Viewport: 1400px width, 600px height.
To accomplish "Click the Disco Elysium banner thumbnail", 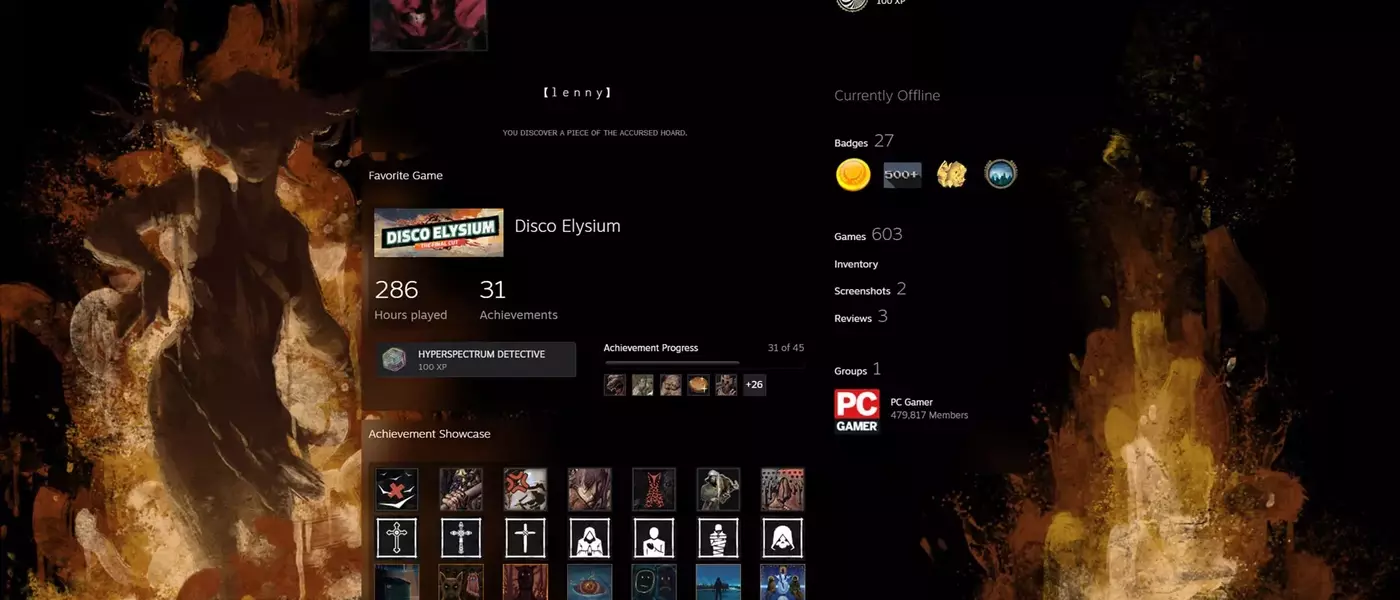I will coord(439,233).
